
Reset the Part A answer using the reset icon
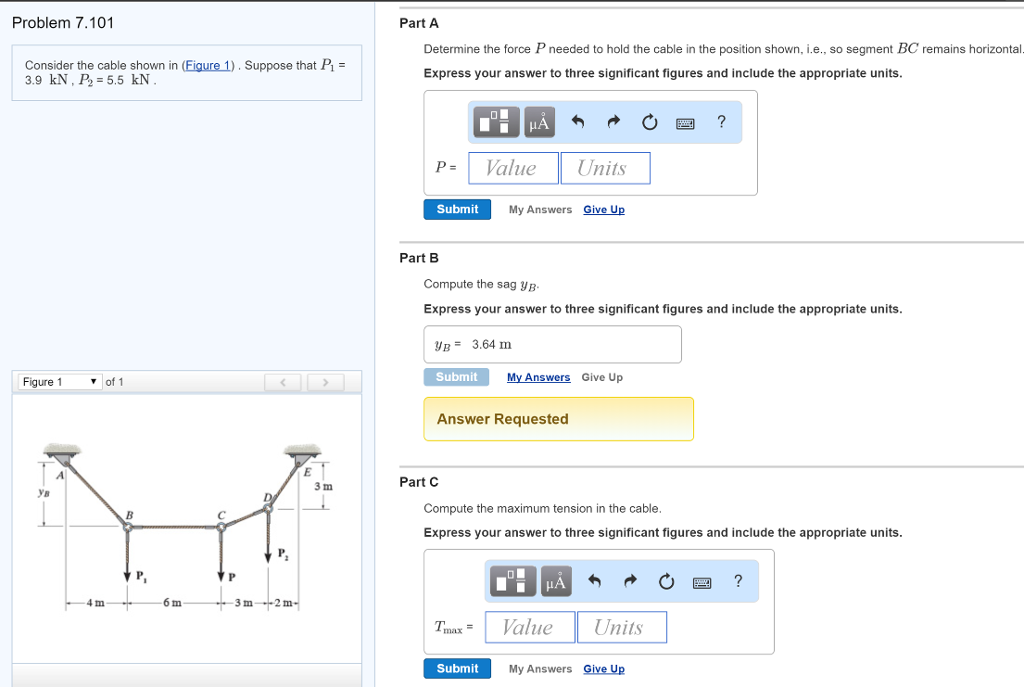tap(649, 121)
